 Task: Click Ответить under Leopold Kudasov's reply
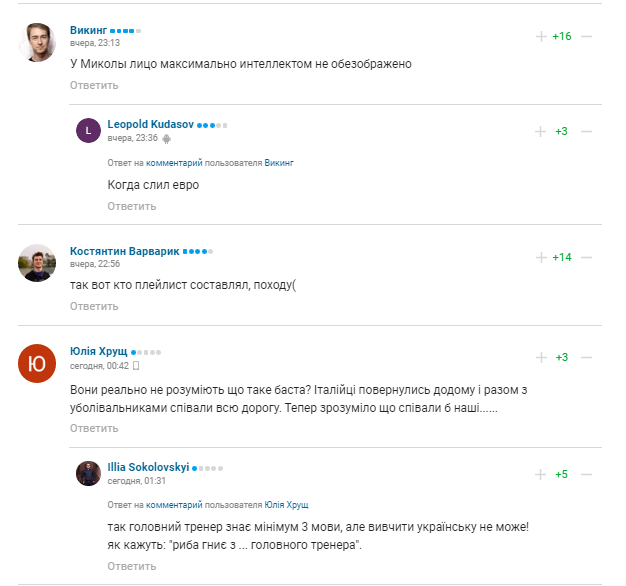[132, 206]
